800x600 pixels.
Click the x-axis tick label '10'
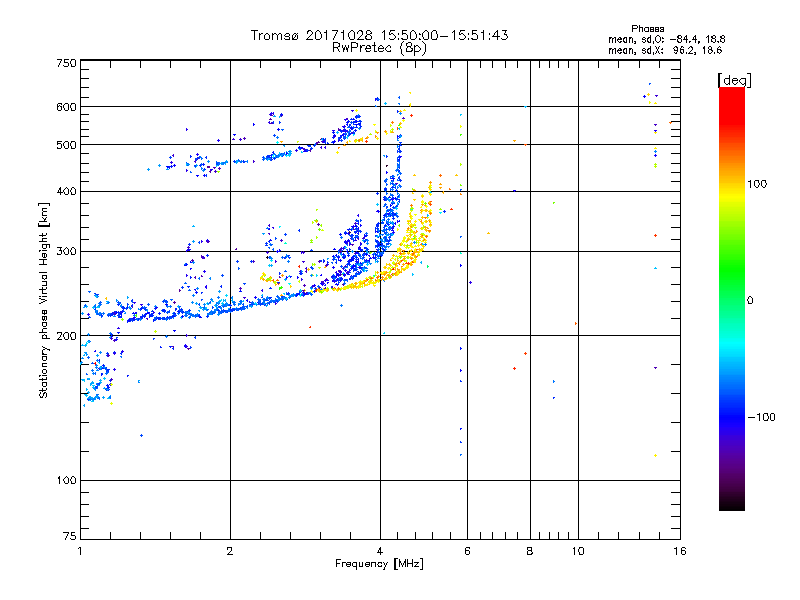coord(578,551)
